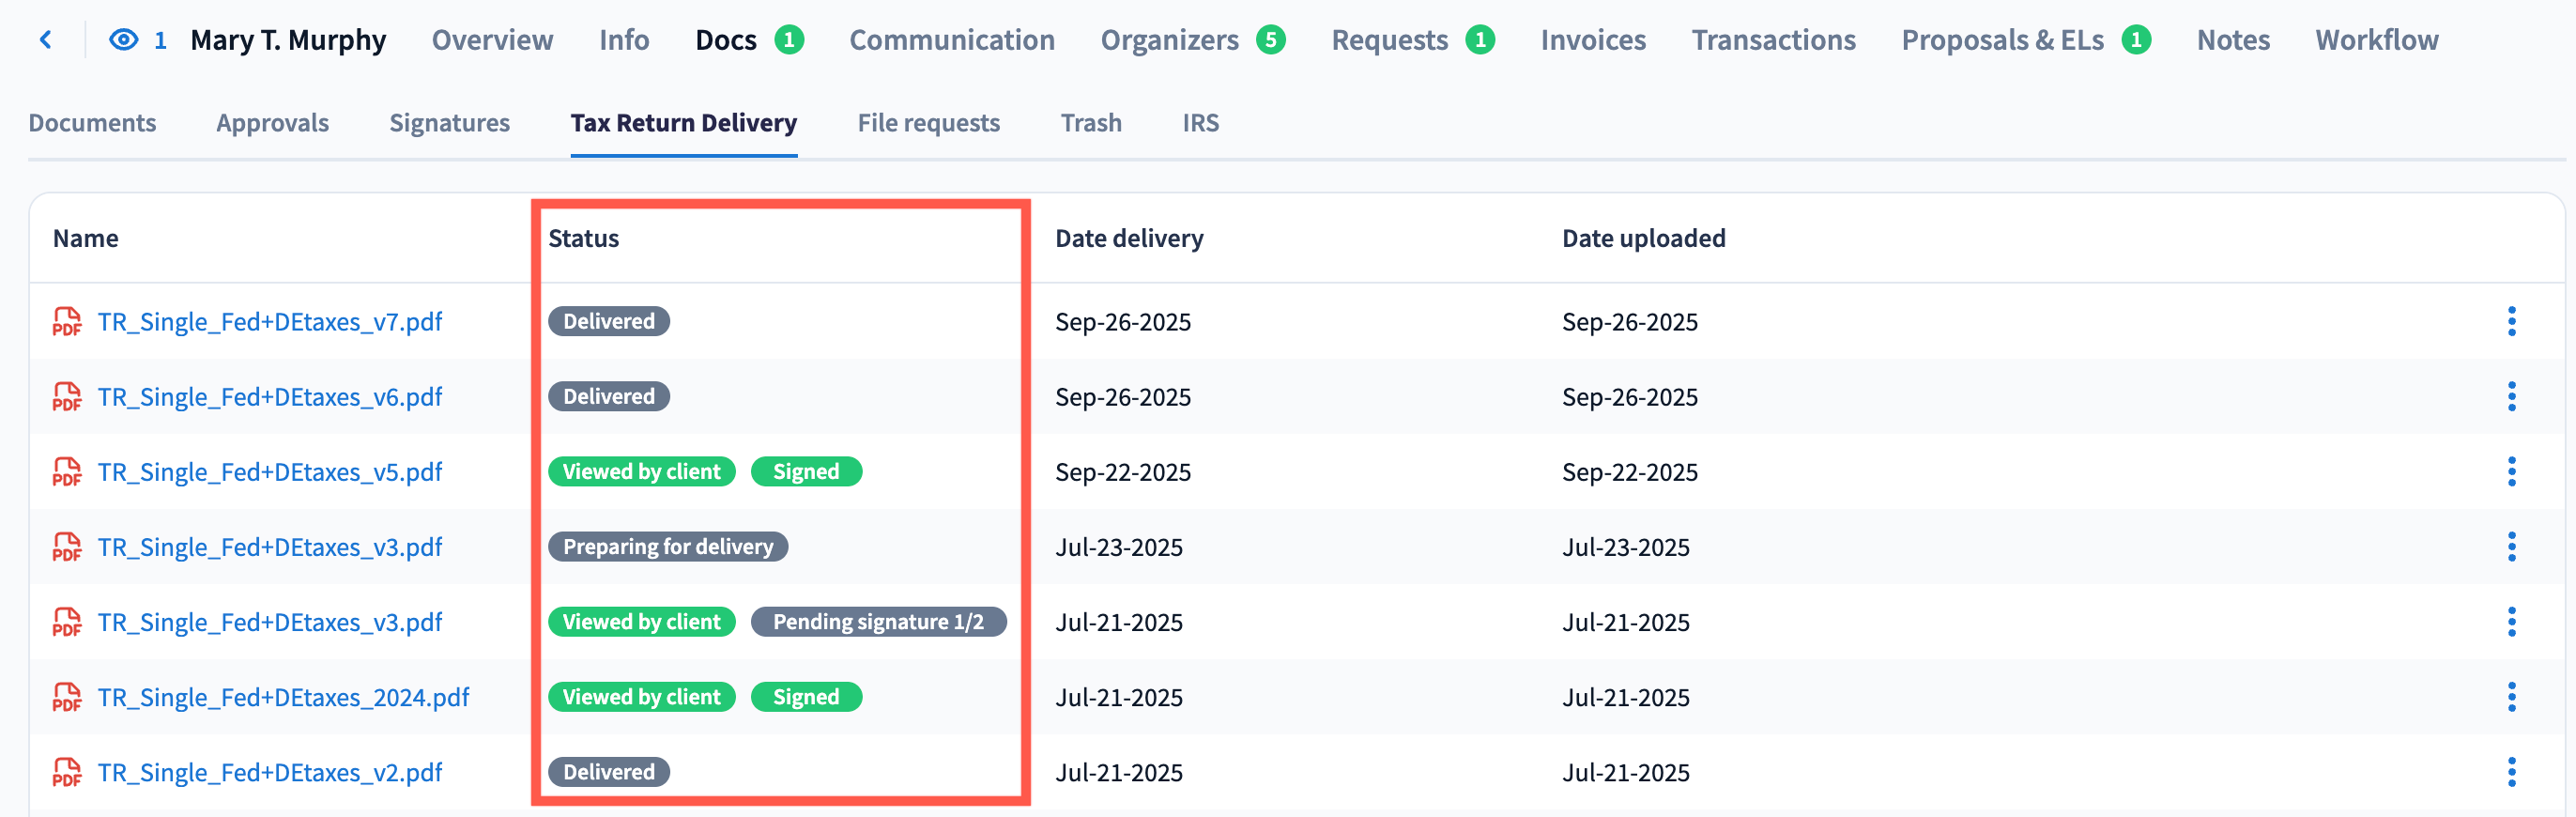Viewport: 2576px width, 817px height.
Task: Click PDF icon beside the v6 tax return
Action: tap(67, 397)
